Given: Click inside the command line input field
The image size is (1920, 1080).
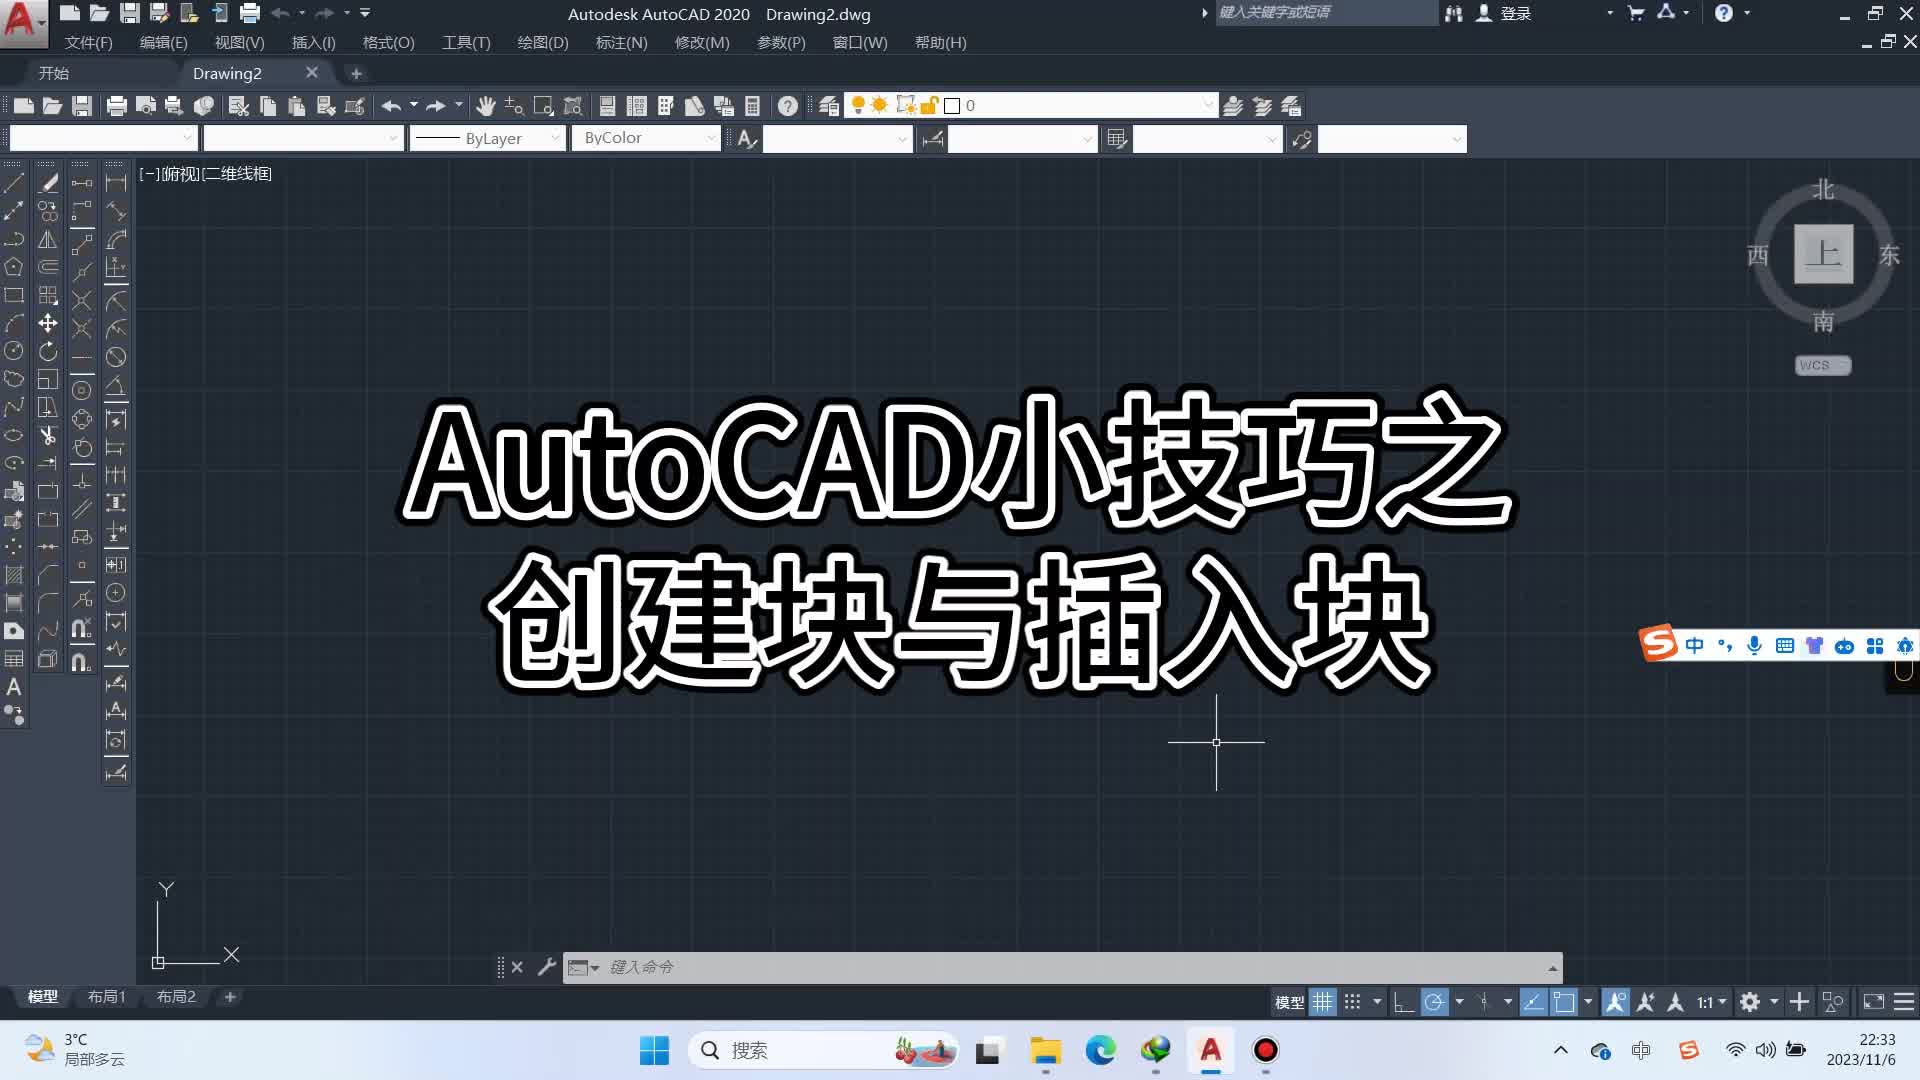Looking at the screenshot, I should pyautogui.click(x=1000, y=967).
